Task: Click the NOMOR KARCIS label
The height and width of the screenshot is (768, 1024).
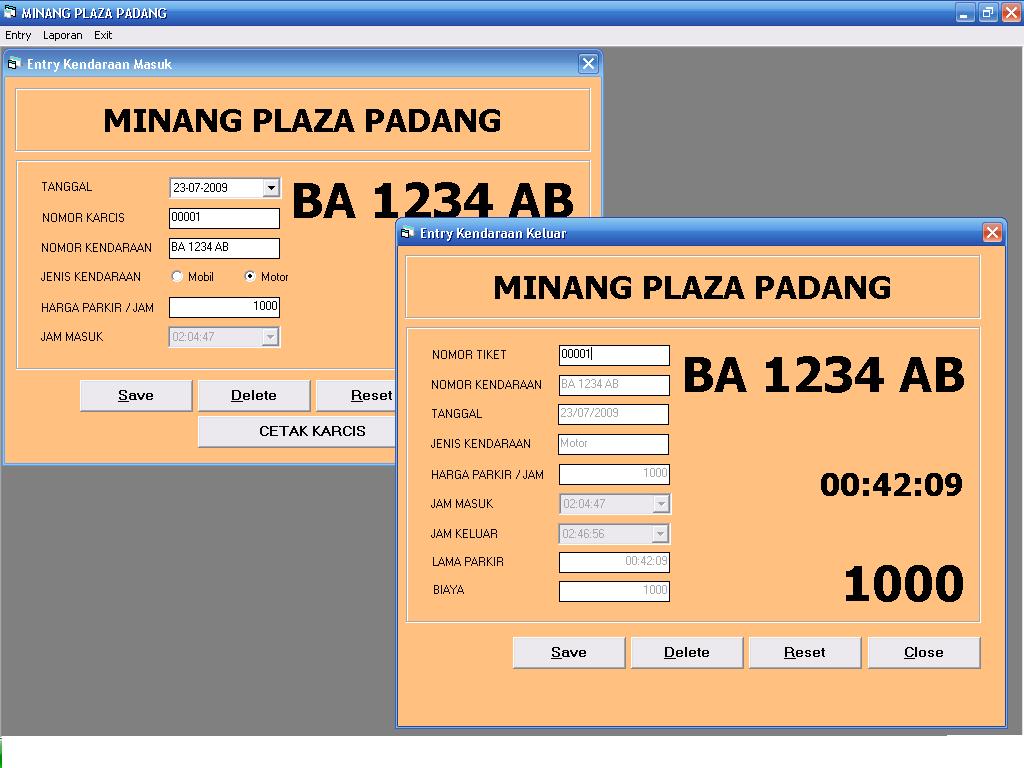Action: [x=83, y=218]
